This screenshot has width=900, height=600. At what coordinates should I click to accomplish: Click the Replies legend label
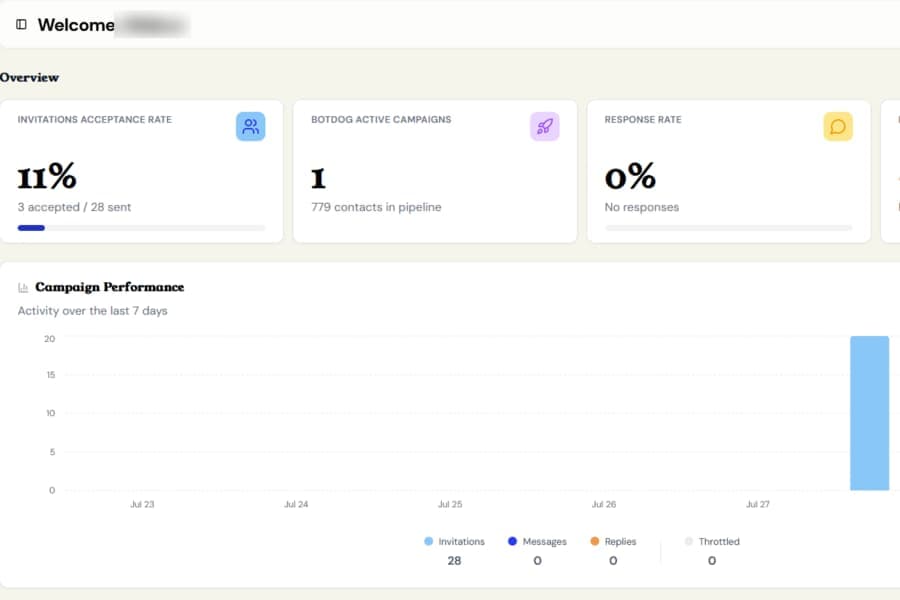coord(620,541)
